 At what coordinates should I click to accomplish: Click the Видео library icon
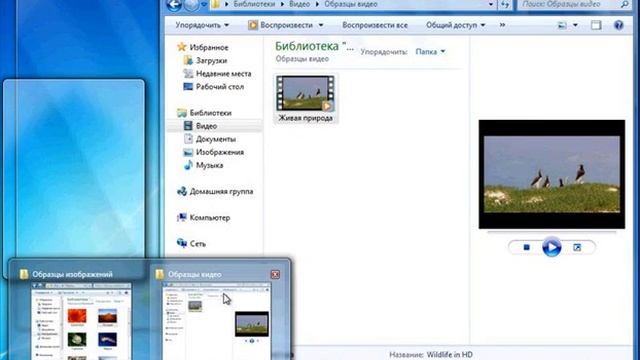tap(188, 126)
